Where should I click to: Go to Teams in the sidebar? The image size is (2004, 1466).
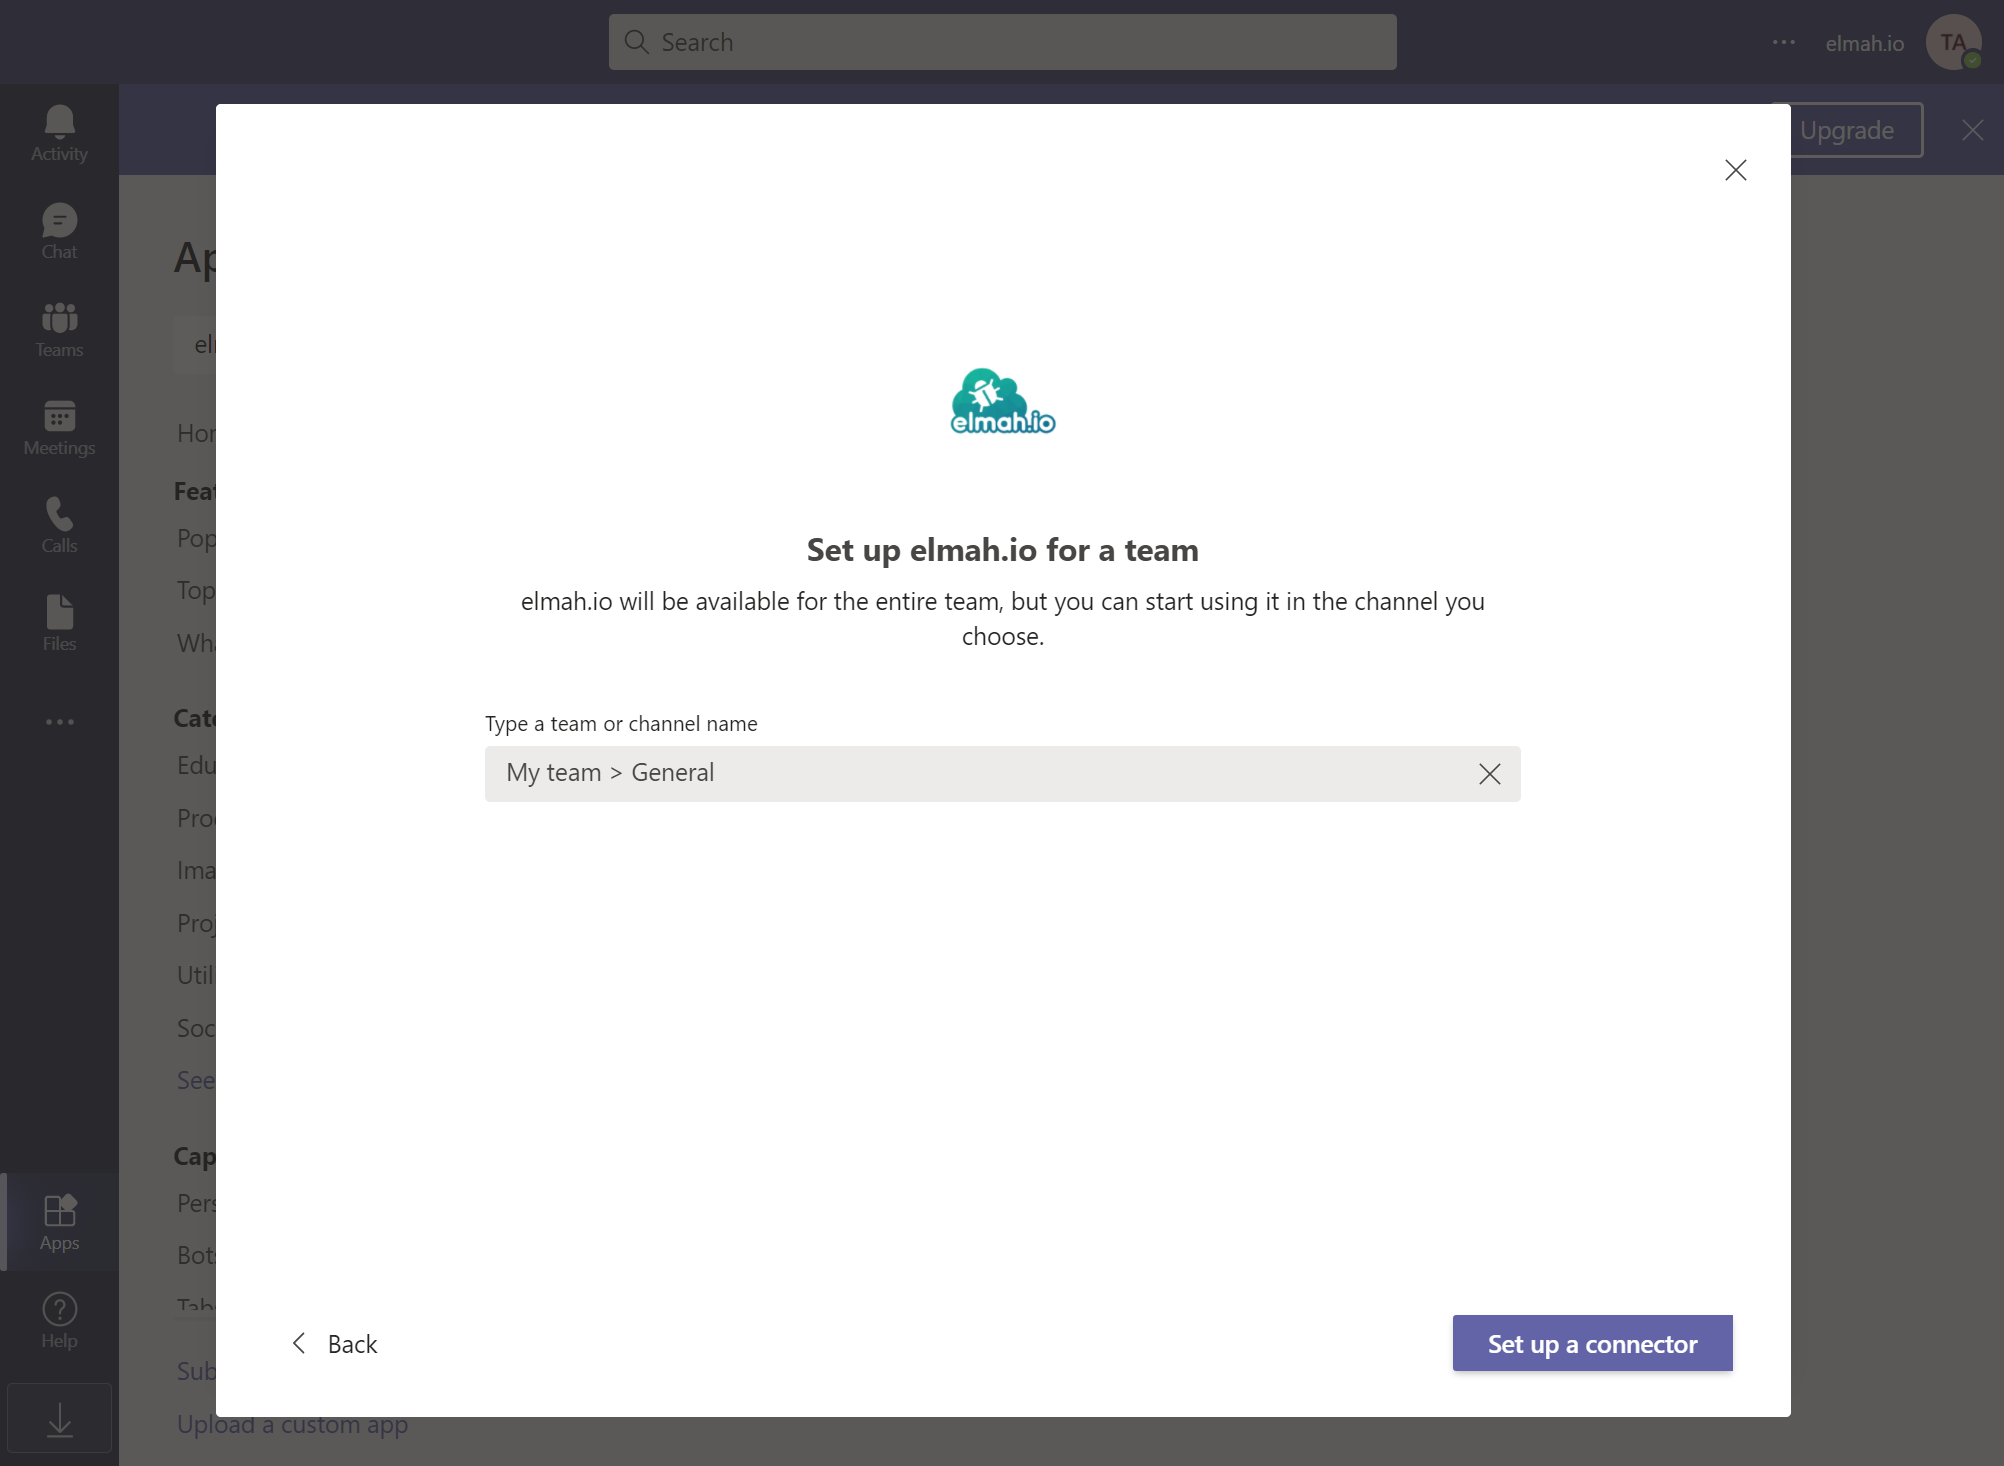click(x=59, y=329)
